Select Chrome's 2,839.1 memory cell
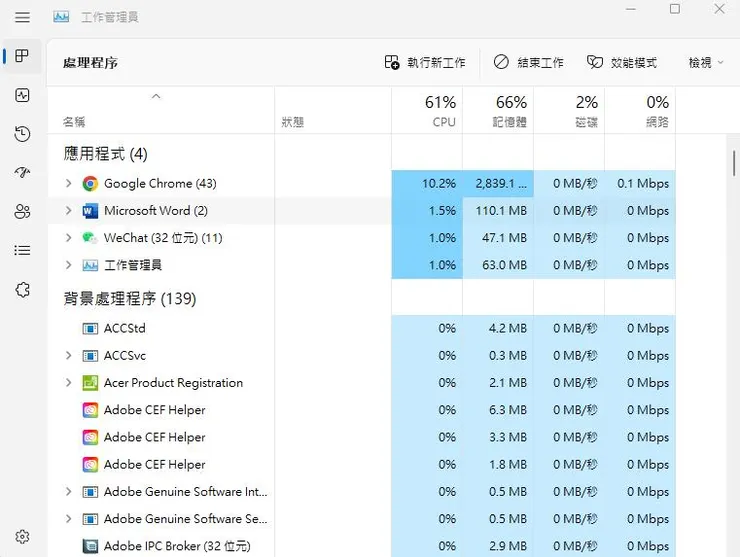The height and width of the screenshot is (557, 740). coord(498,184)
